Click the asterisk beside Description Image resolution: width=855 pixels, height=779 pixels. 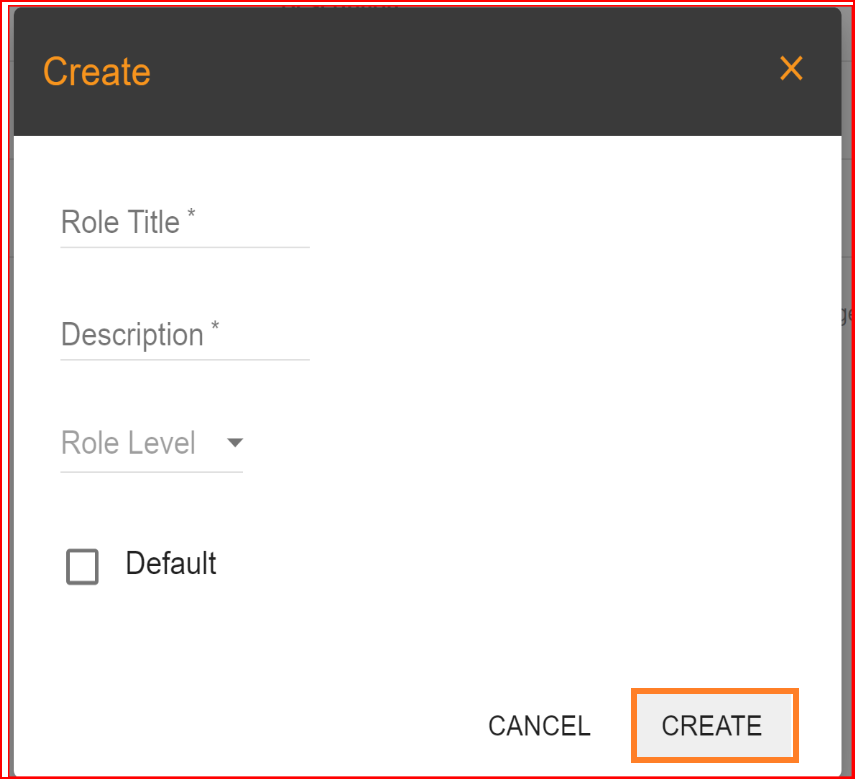[x=215, y=325]
